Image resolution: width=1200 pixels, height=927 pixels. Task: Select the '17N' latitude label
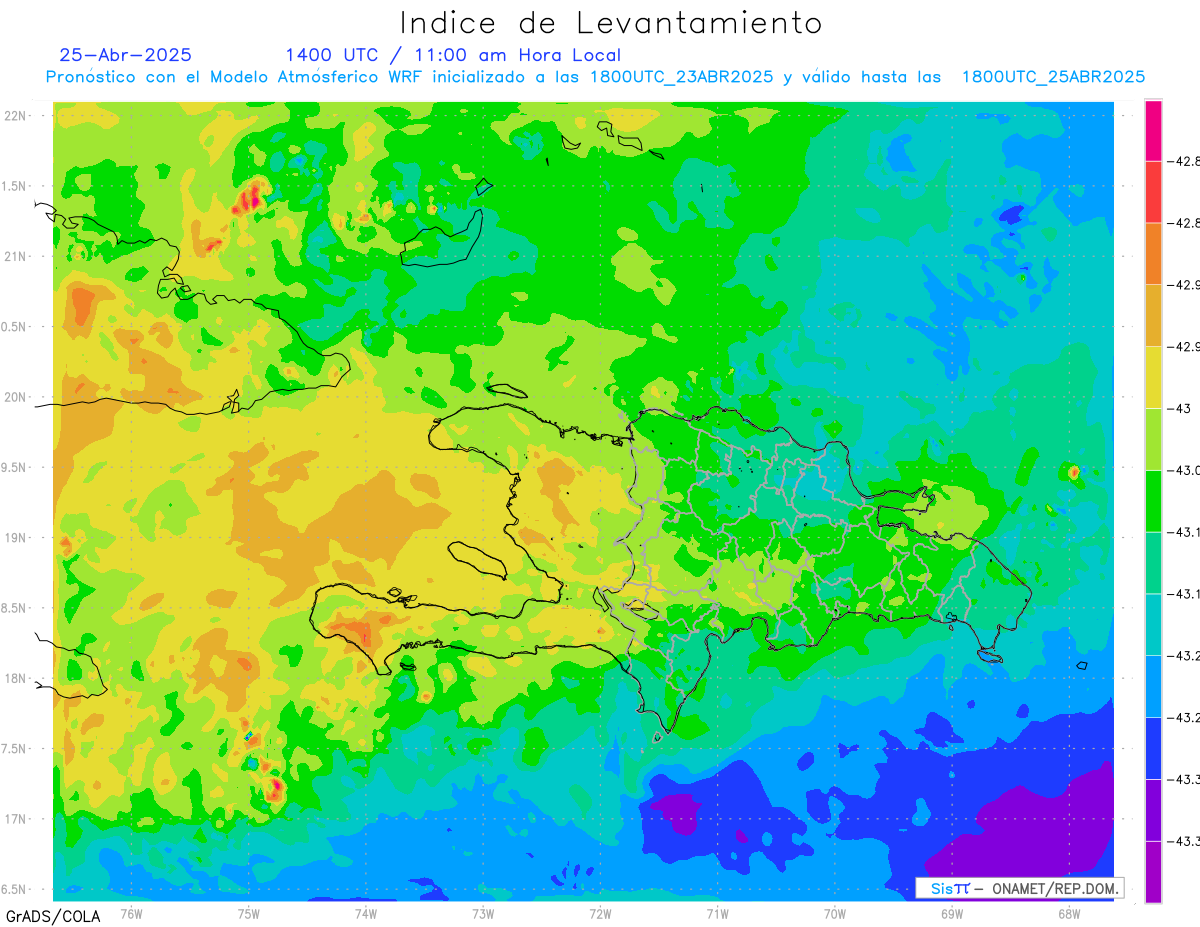click(16, 819)
